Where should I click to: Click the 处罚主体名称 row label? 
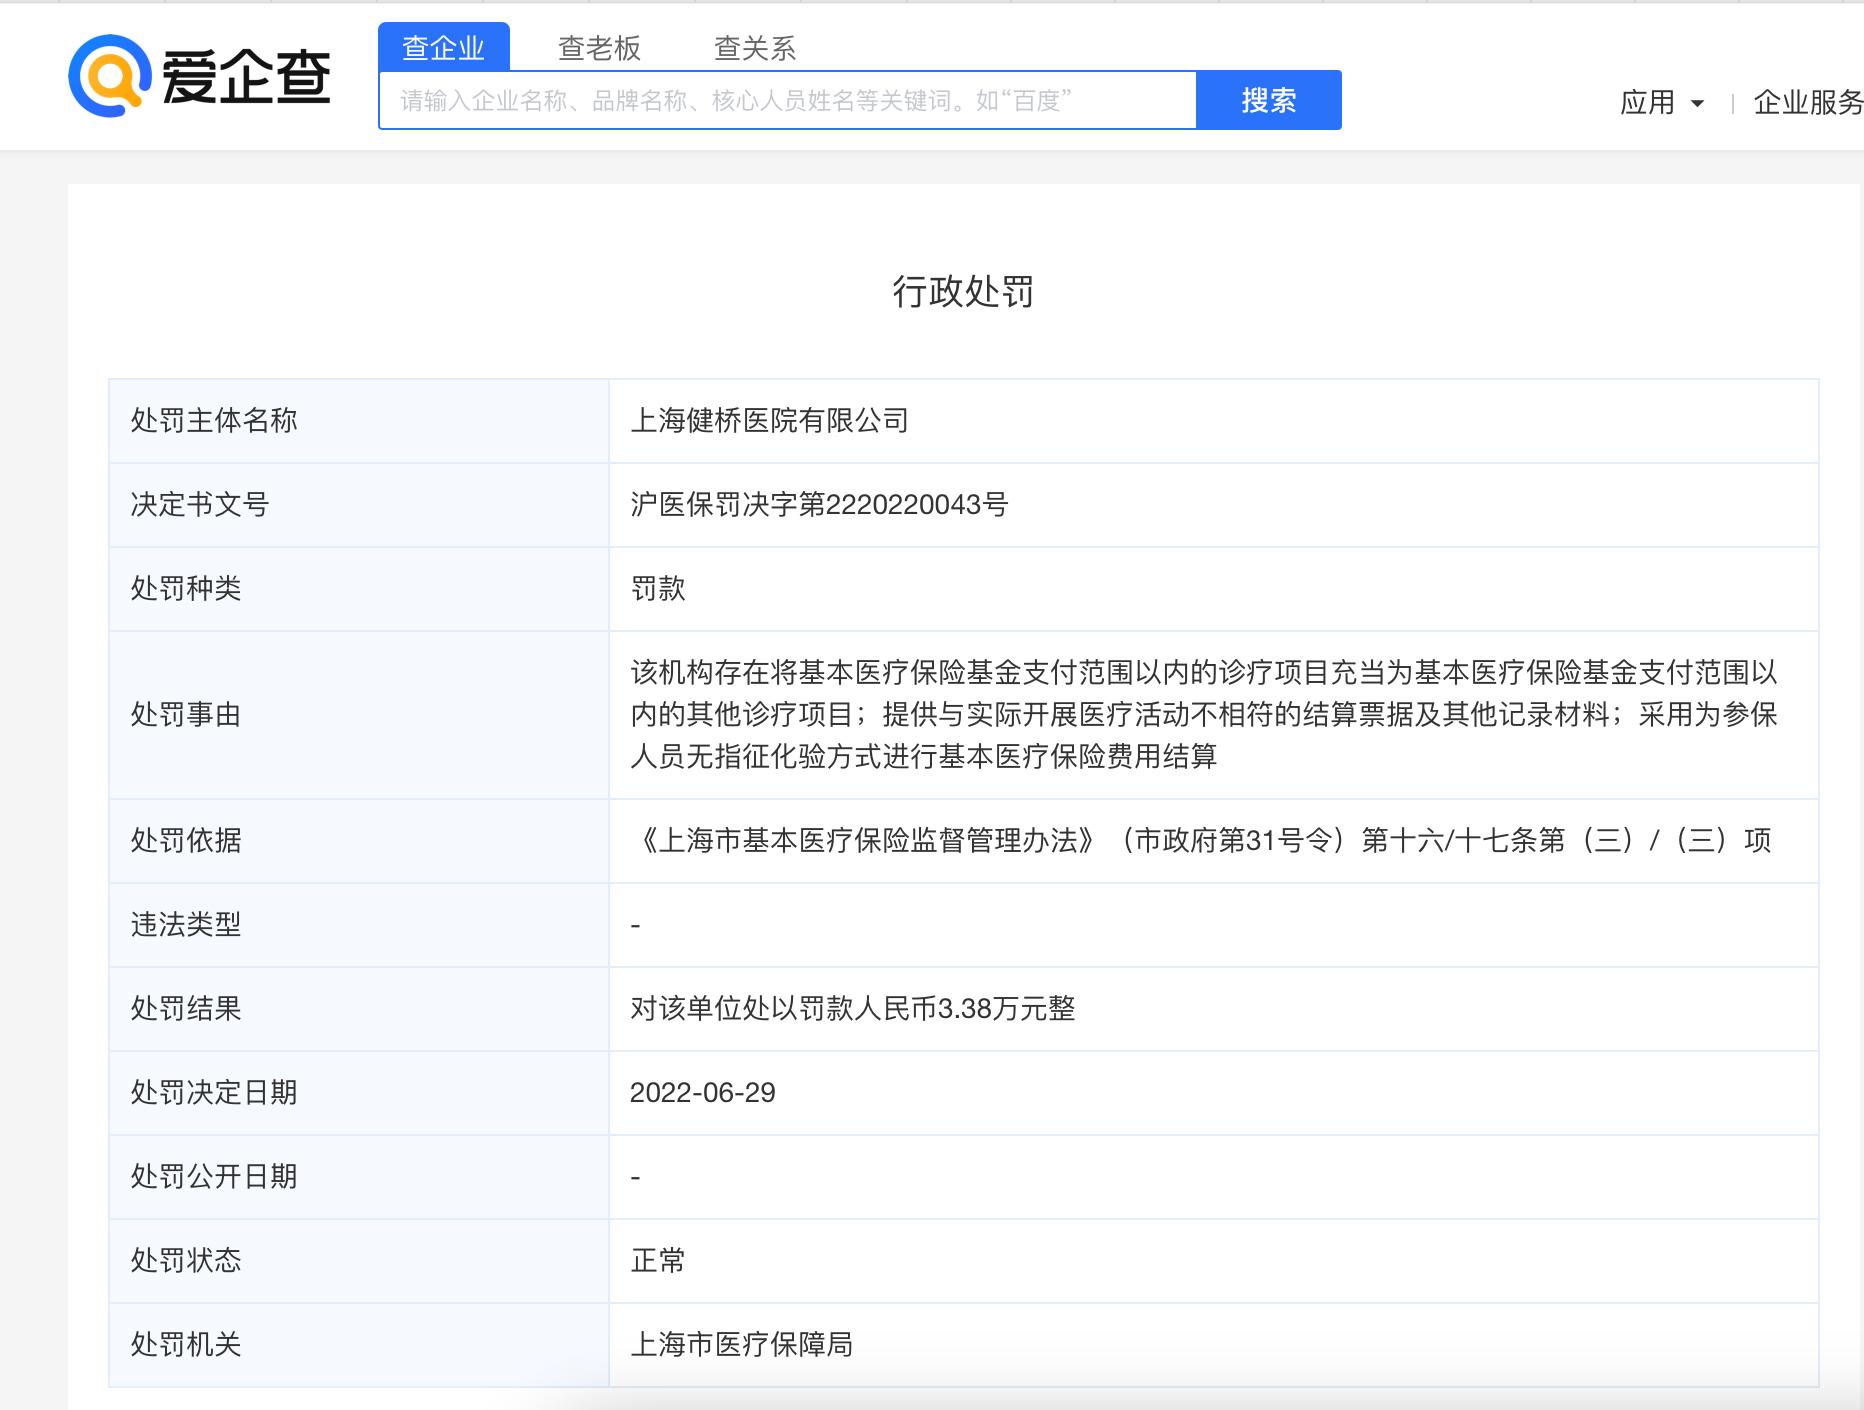coord(214,421)
